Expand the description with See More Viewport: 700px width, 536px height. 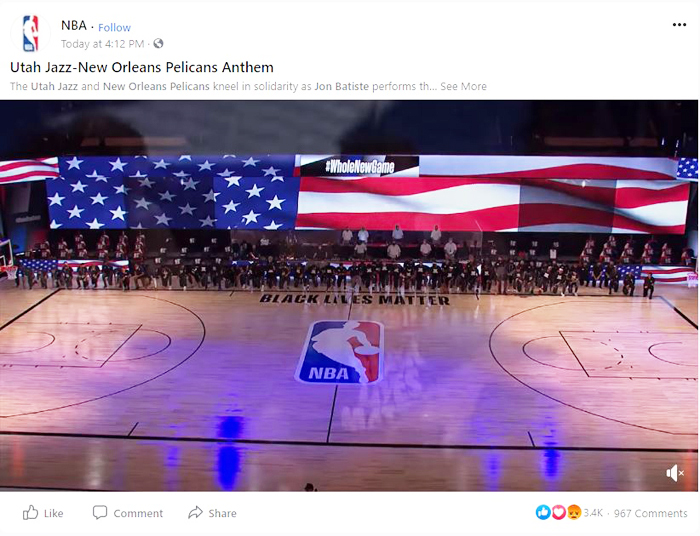463,87
